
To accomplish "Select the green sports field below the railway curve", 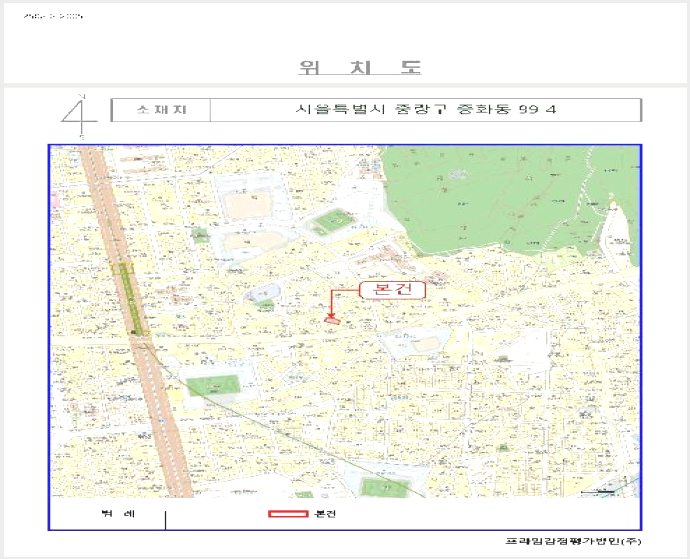I will tap(213, 386).
